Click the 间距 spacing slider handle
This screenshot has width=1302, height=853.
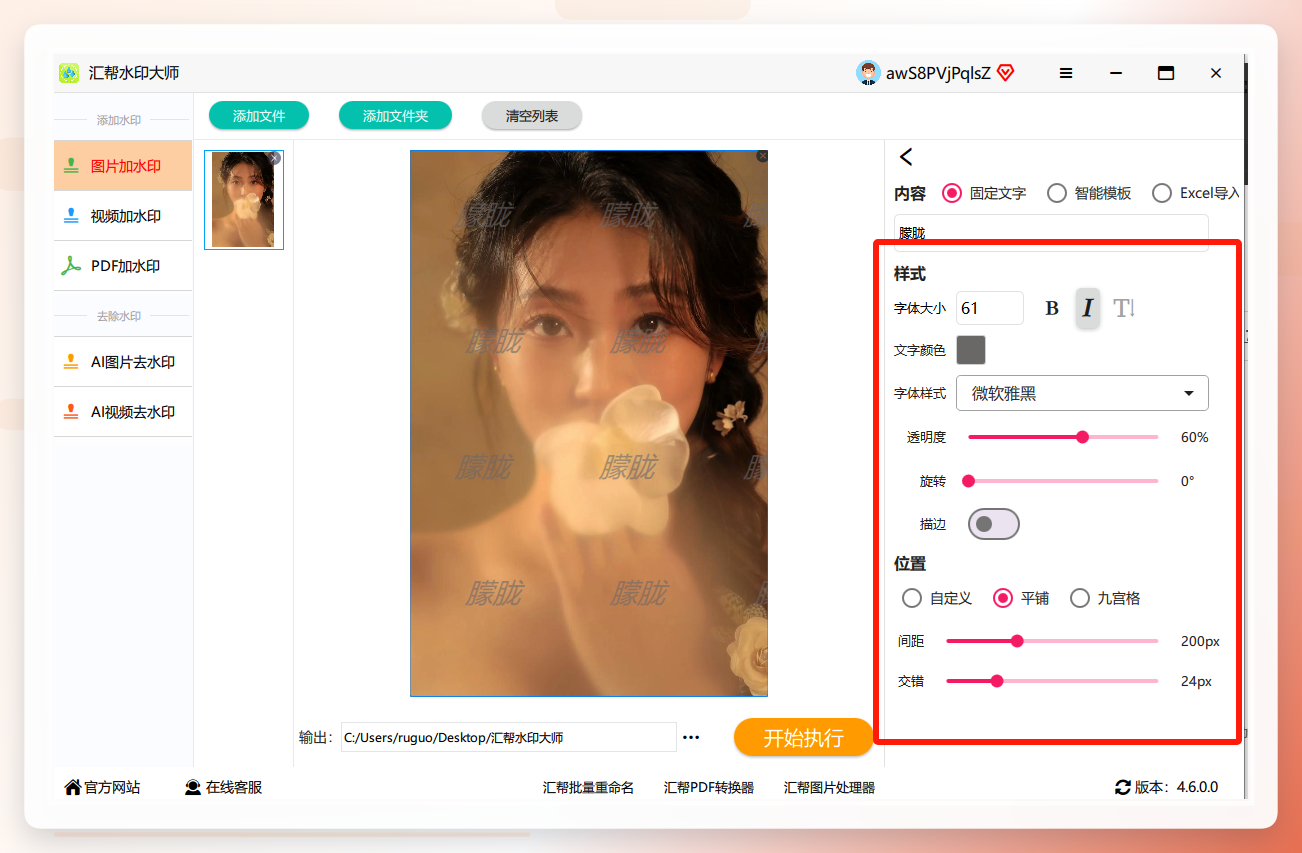[x=1017, y=641]
